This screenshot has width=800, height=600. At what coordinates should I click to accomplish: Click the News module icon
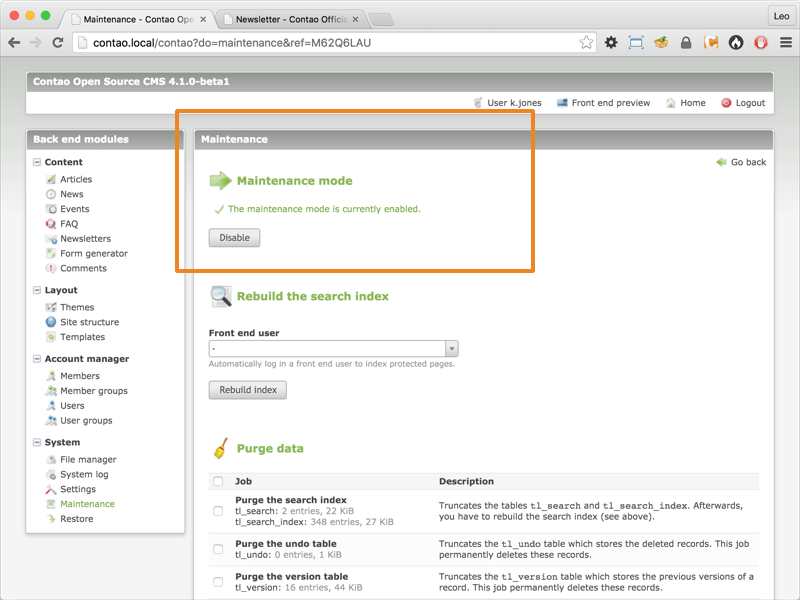pyautogui.click(x=51, y=194)
